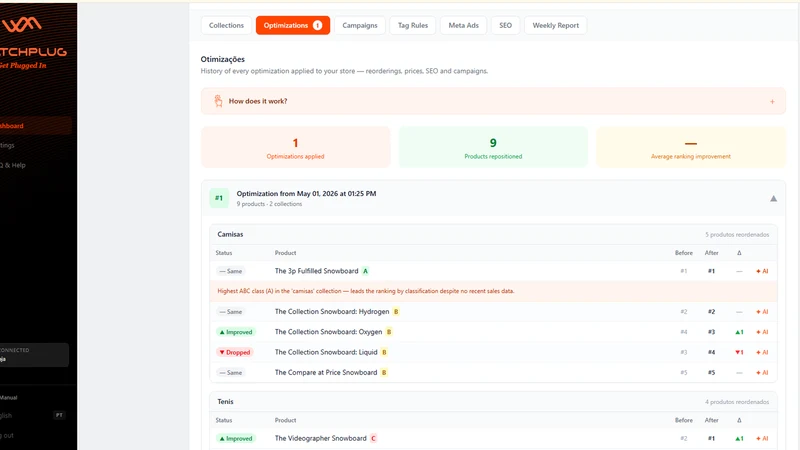Select the Optimizations tab
The width and height of the screenshot is (800, 450).
pos(293,26)
